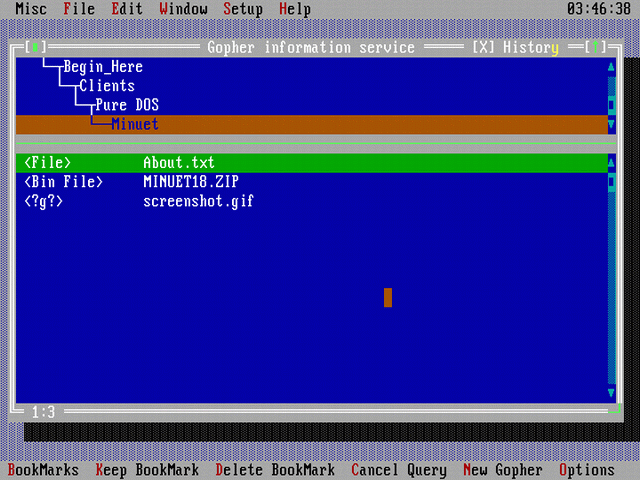Select the screenshot.gif list entry
640x480 pixels.
198,200
